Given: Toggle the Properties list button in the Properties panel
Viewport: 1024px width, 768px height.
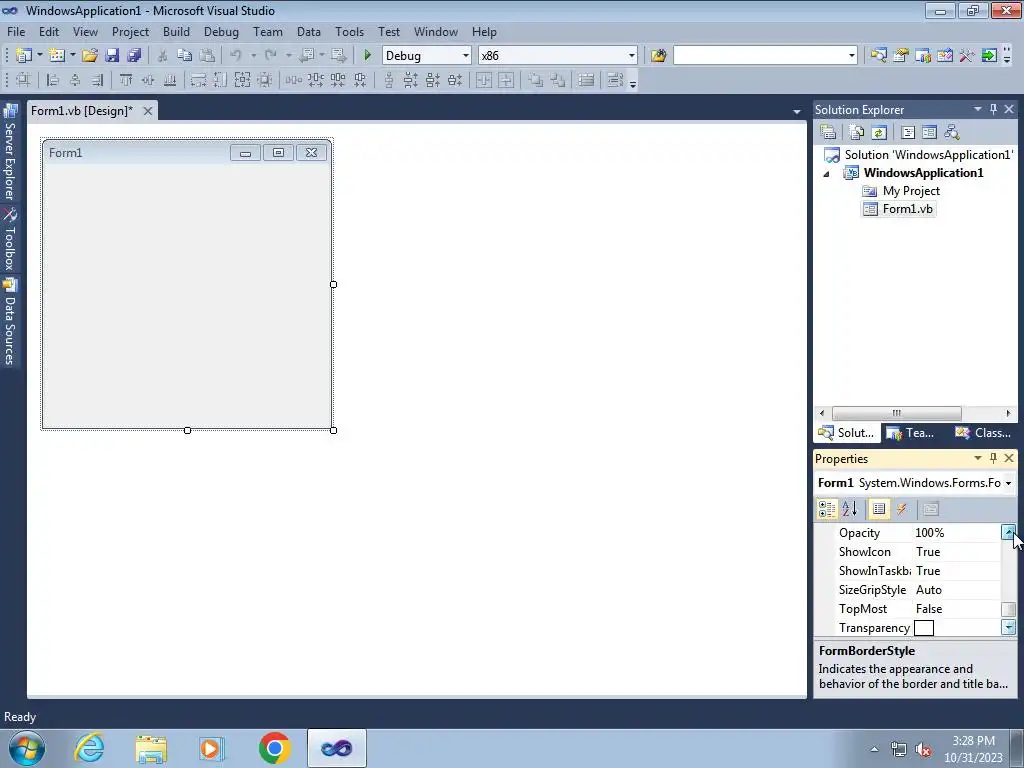Looking at the screenshot, I should click(879, 509).
